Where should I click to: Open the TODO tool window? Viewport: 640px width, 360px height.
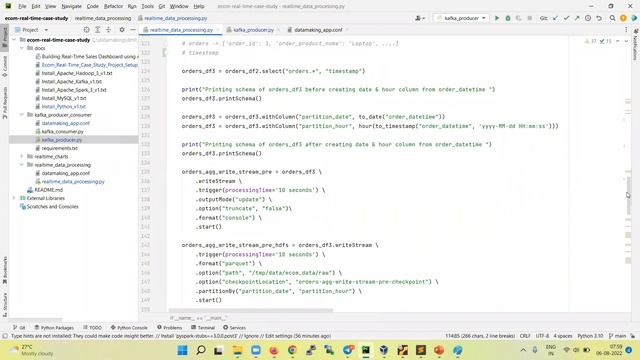92,327
